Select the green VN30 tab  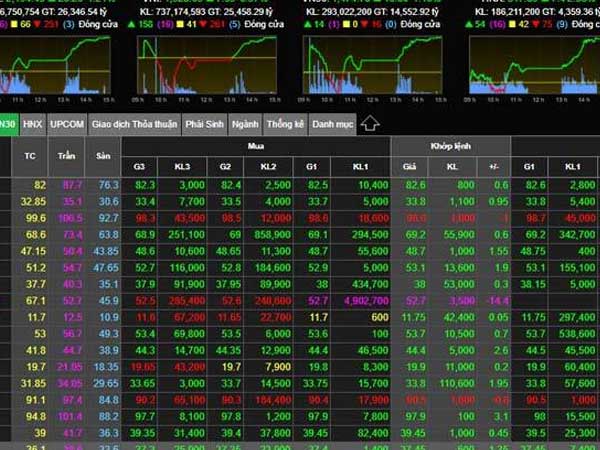click(8, 124)
